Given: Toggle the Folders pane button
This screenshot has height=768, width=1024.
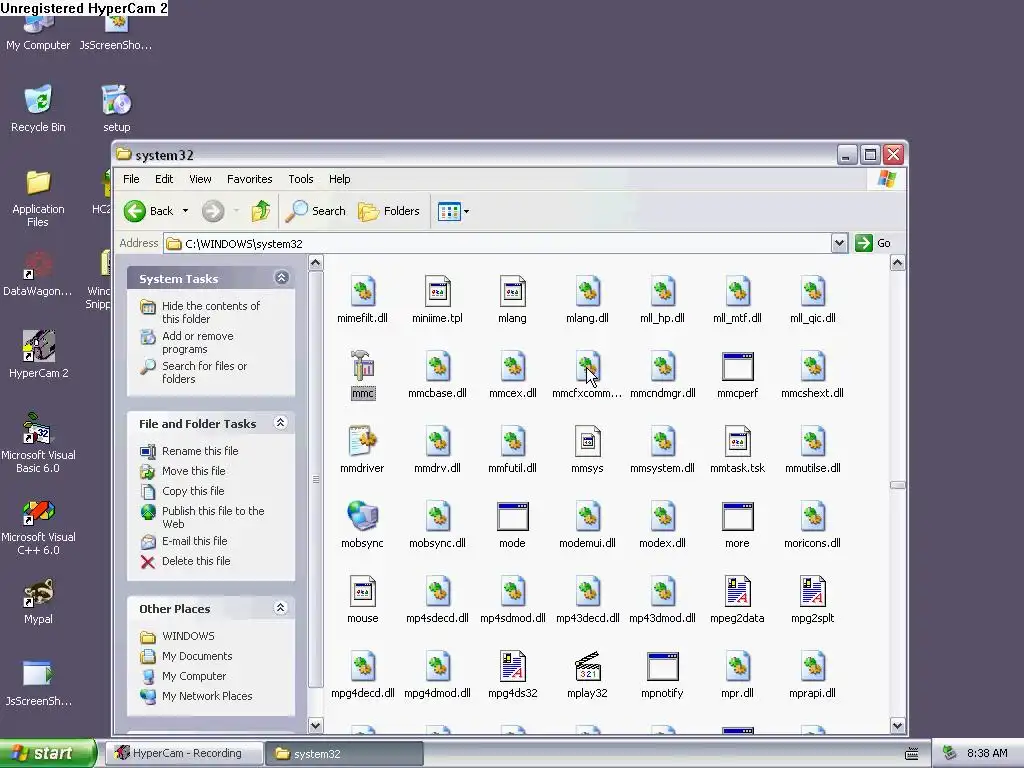Looking at the screenshot, I should coord(389,211).
